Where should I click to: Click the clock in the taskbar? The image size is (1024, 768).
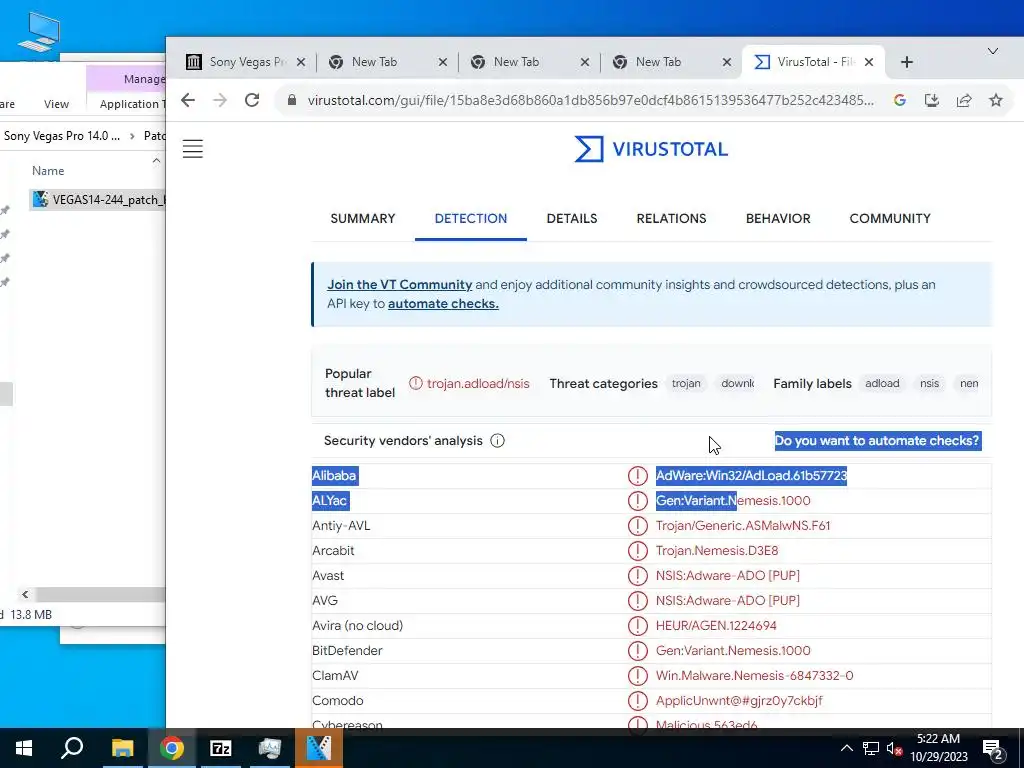click(x=938, y=748)
